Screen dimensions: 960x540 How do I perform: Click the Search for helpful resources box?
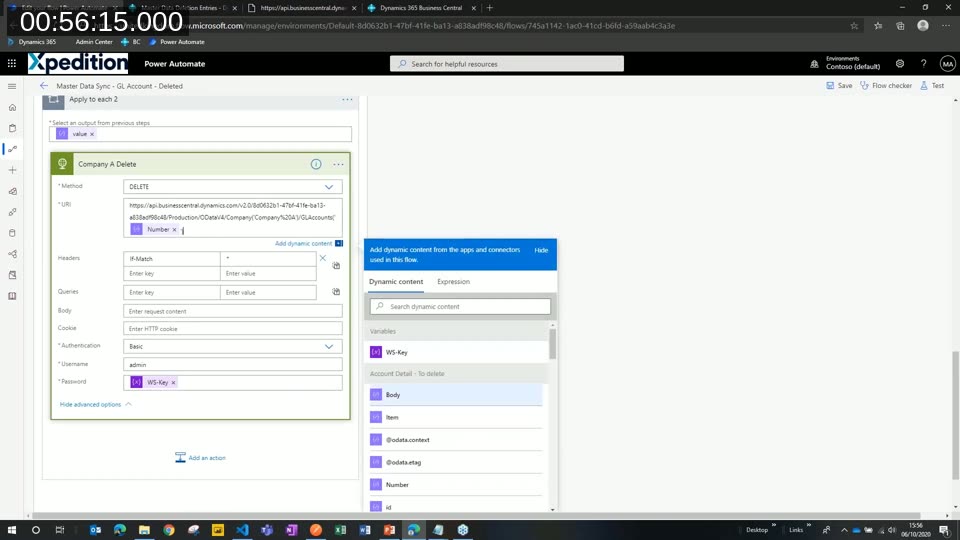[x=507, y=64]
